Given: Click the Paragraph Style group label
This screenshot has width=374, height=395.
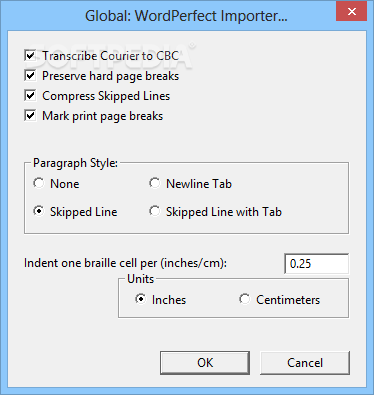Looking at the screenshot, I should coord(75,163).
